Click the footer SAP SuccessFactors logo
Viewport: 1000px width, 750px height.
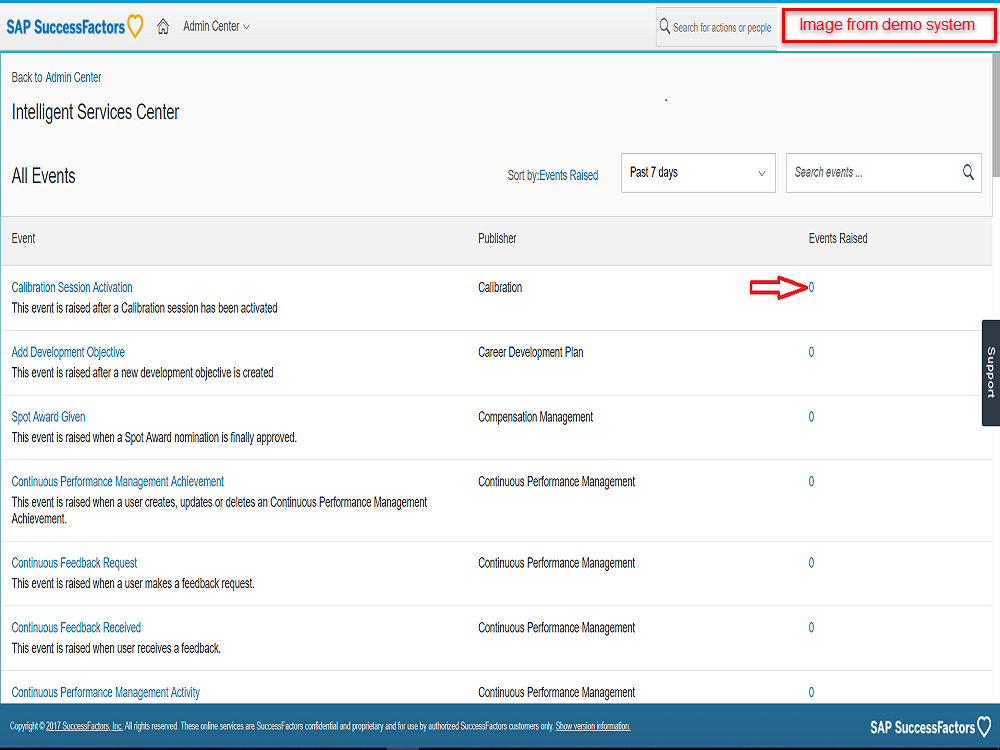coord(930,727)
